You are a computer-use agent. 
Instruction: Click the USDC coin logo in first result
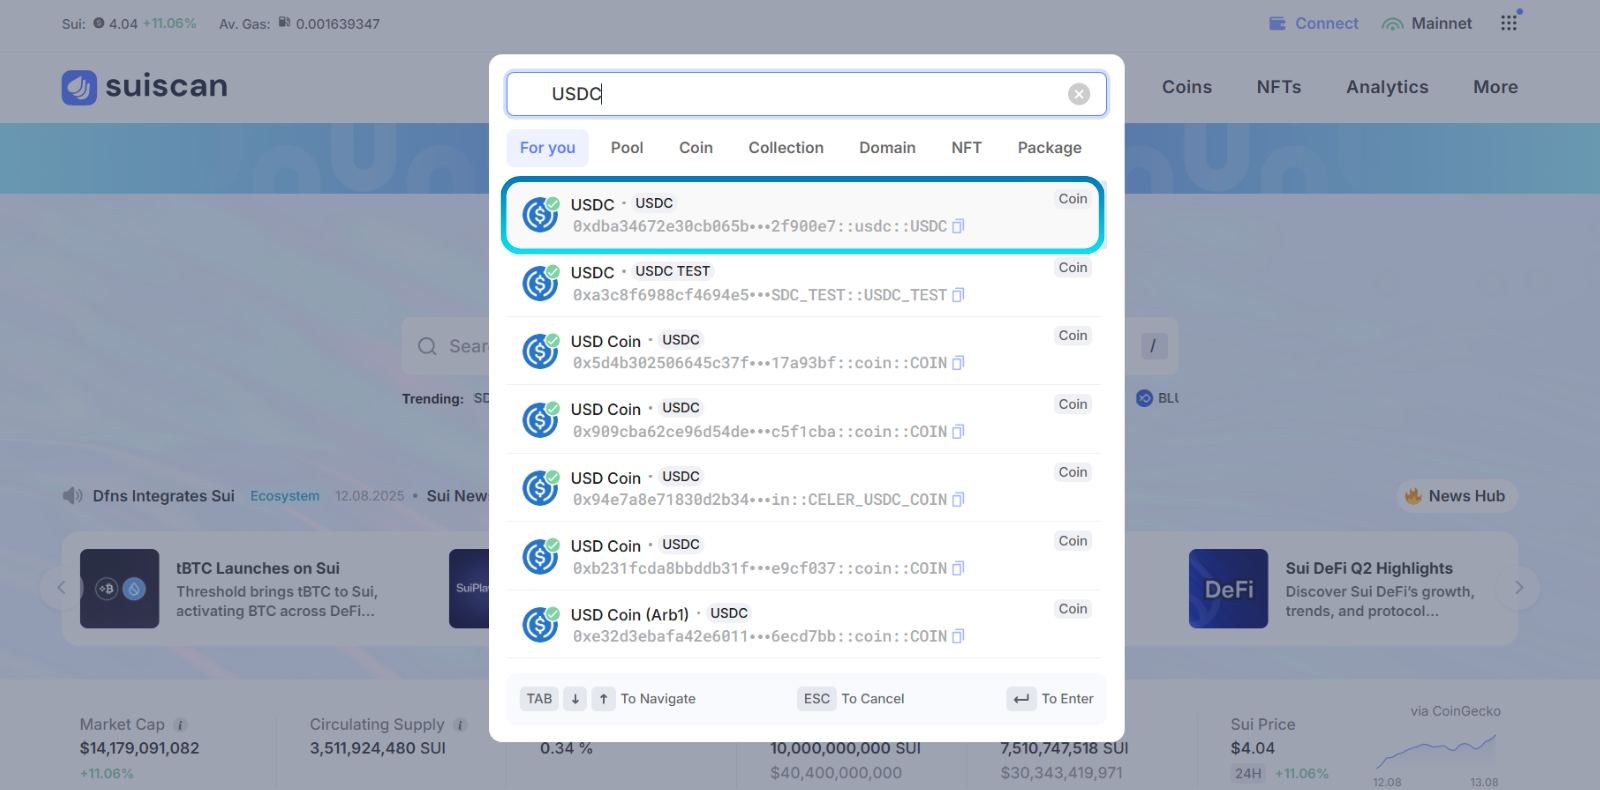(540, 214)
